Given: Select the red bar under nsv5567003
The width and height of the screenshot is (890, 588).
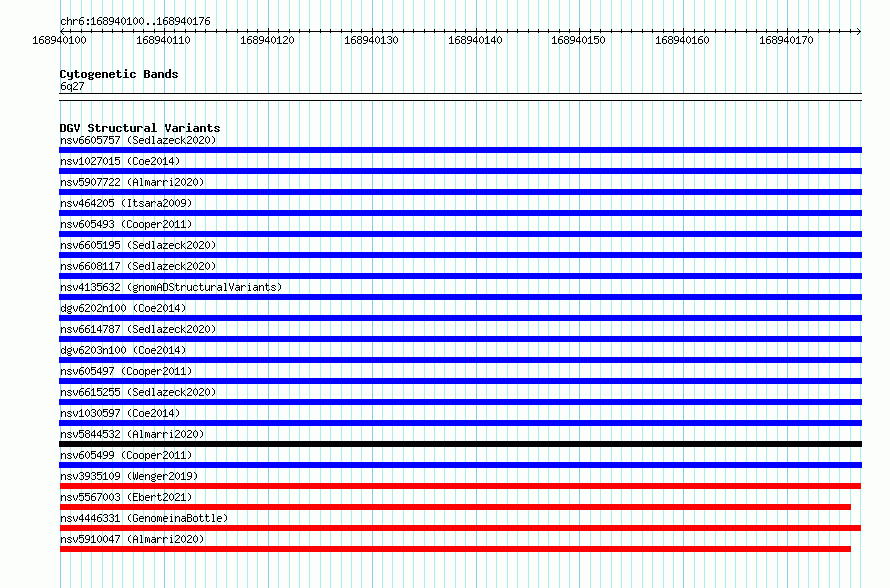Looking at the screenshot, I should pyautogui.click(x=455, y=507).
